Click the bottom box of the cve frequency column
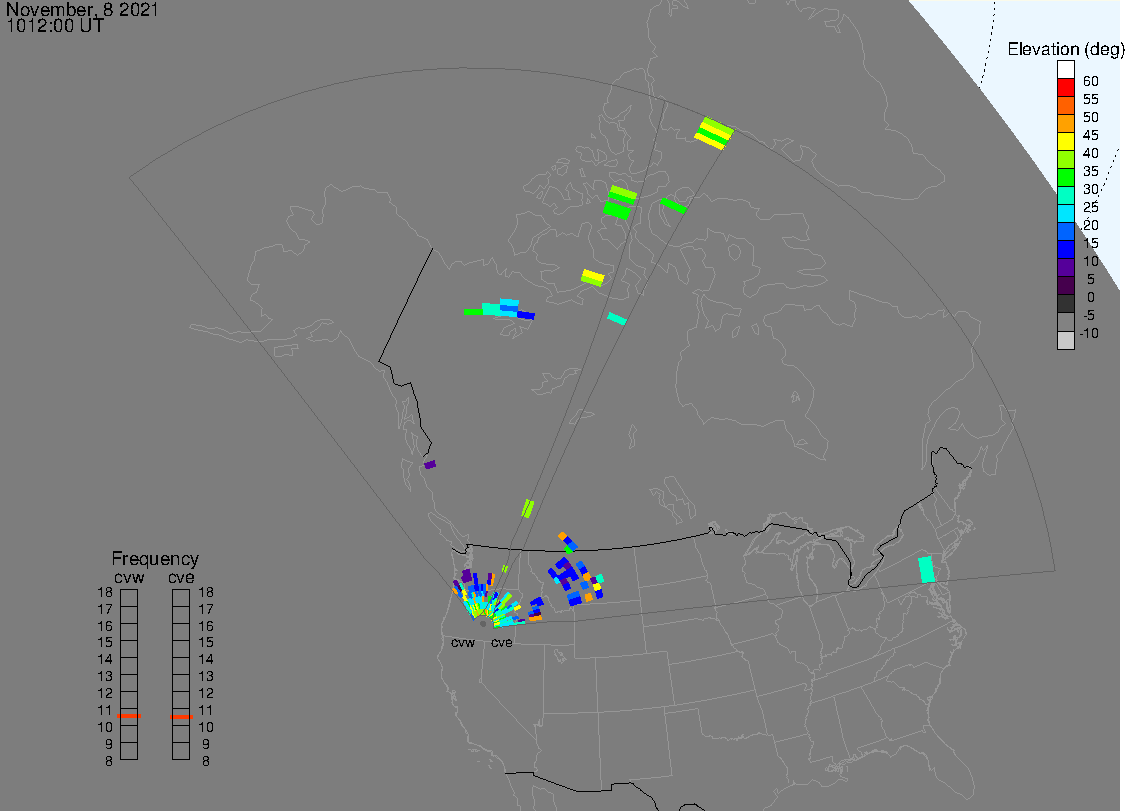The width and height of the screenshot is (1125, 811). tap(181, 750)
